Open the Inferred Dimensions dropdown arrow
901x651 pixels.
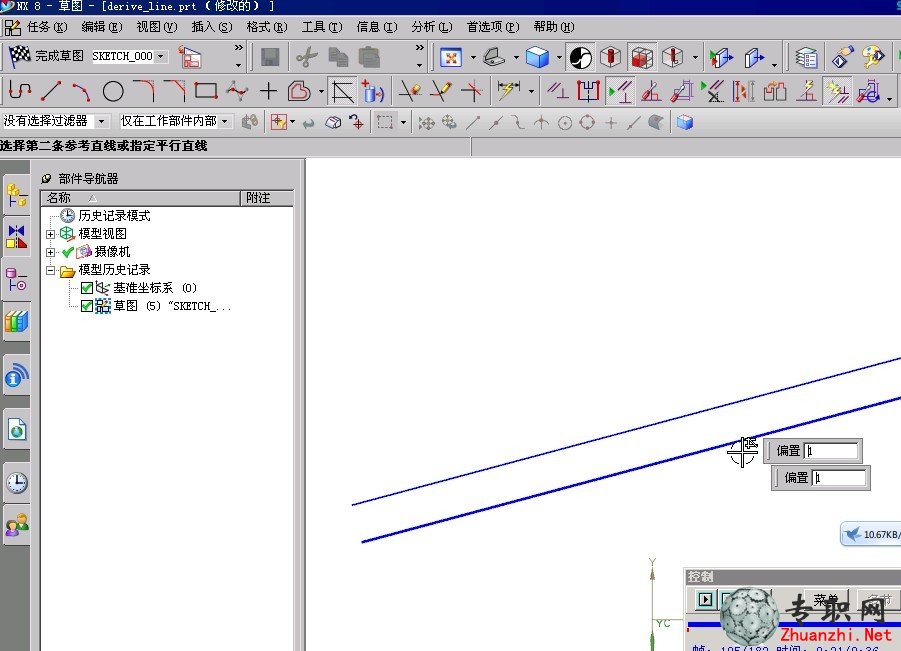531,91
